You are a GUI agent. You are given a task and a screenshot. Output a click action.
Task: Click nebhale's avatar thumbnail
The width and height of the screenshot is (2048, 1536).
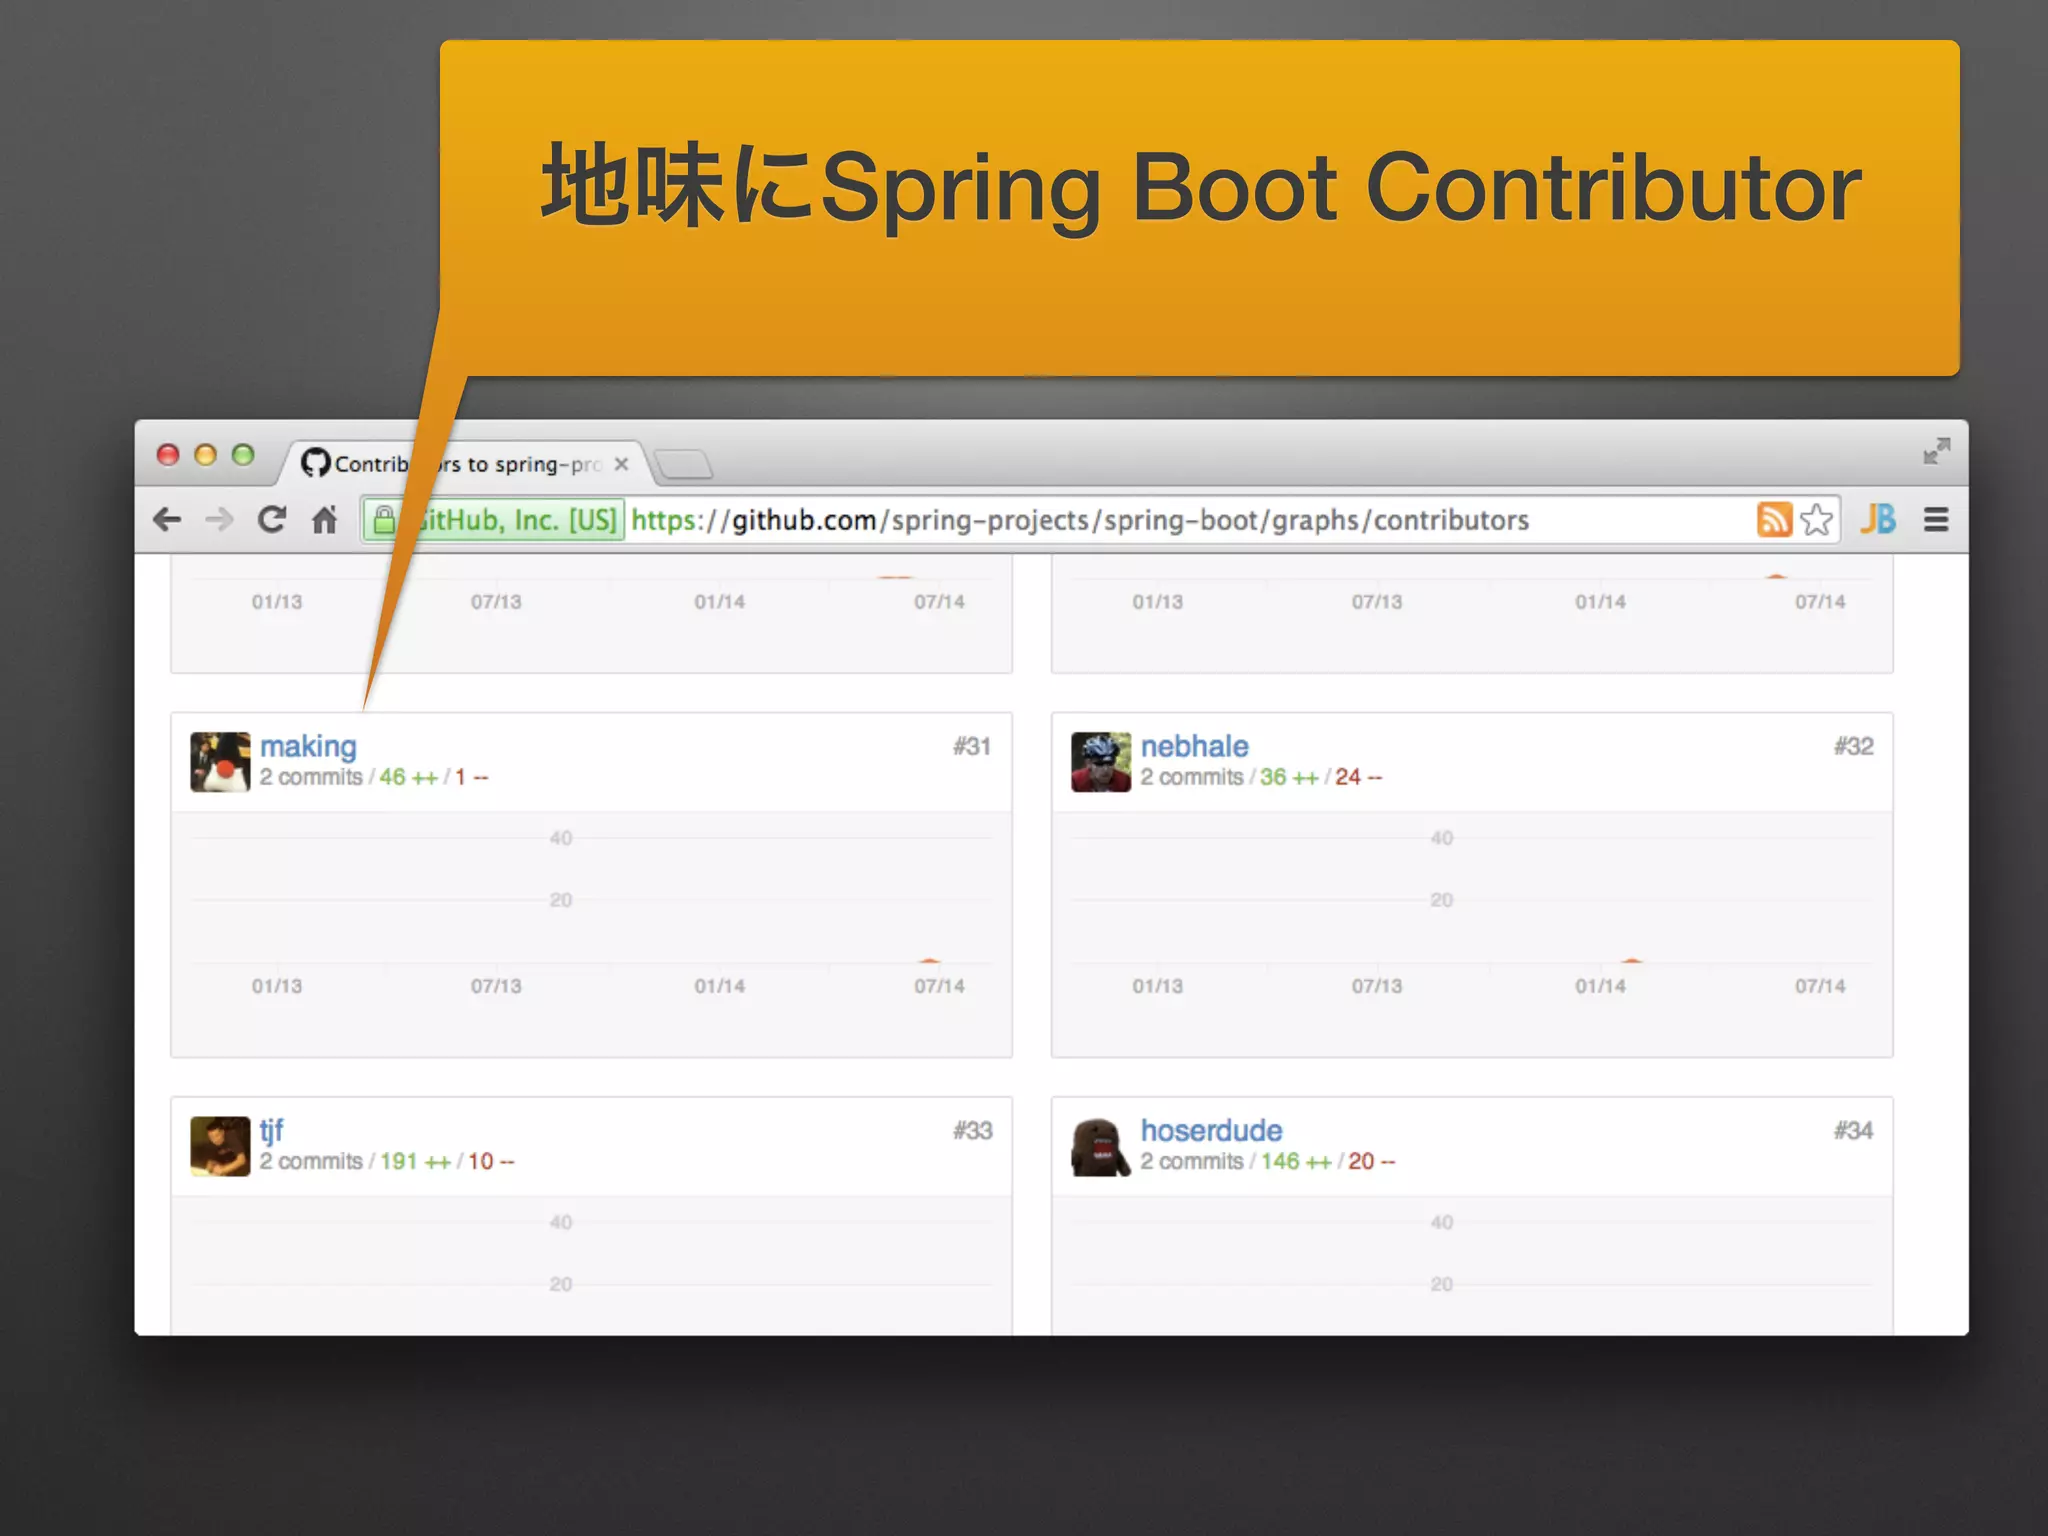(x=1101, y=762)
